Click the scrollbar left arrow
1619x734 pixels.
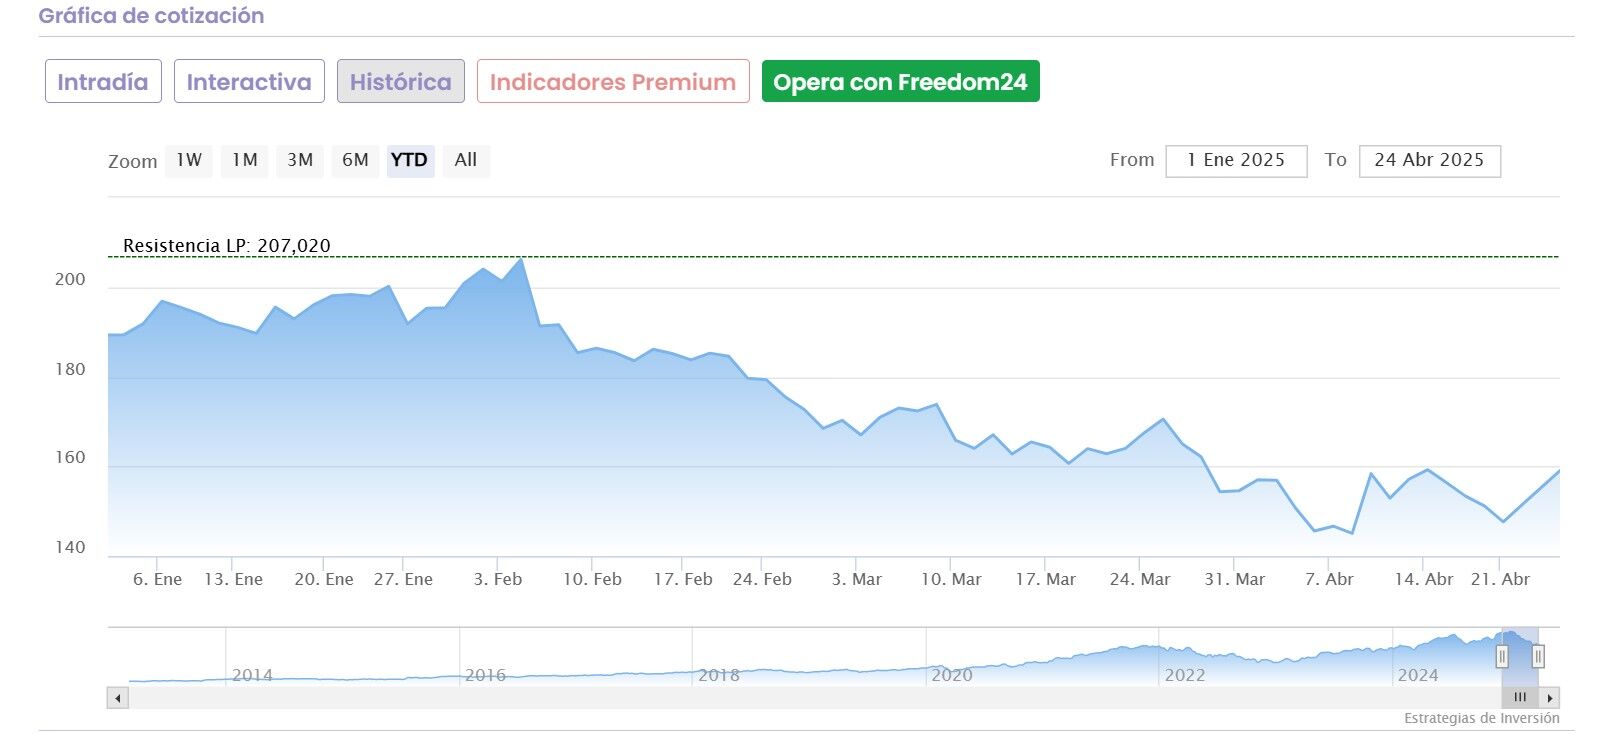click(118, 698)
